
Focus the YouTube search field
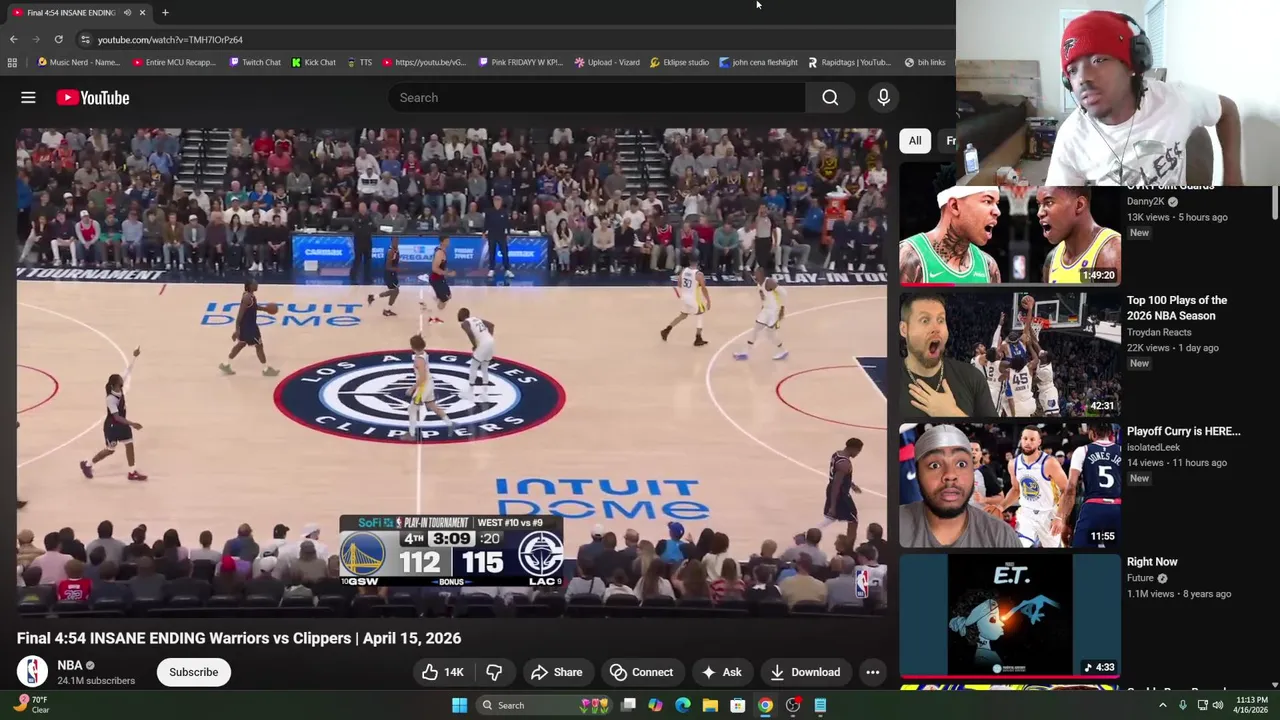click(x=597, y=97)
